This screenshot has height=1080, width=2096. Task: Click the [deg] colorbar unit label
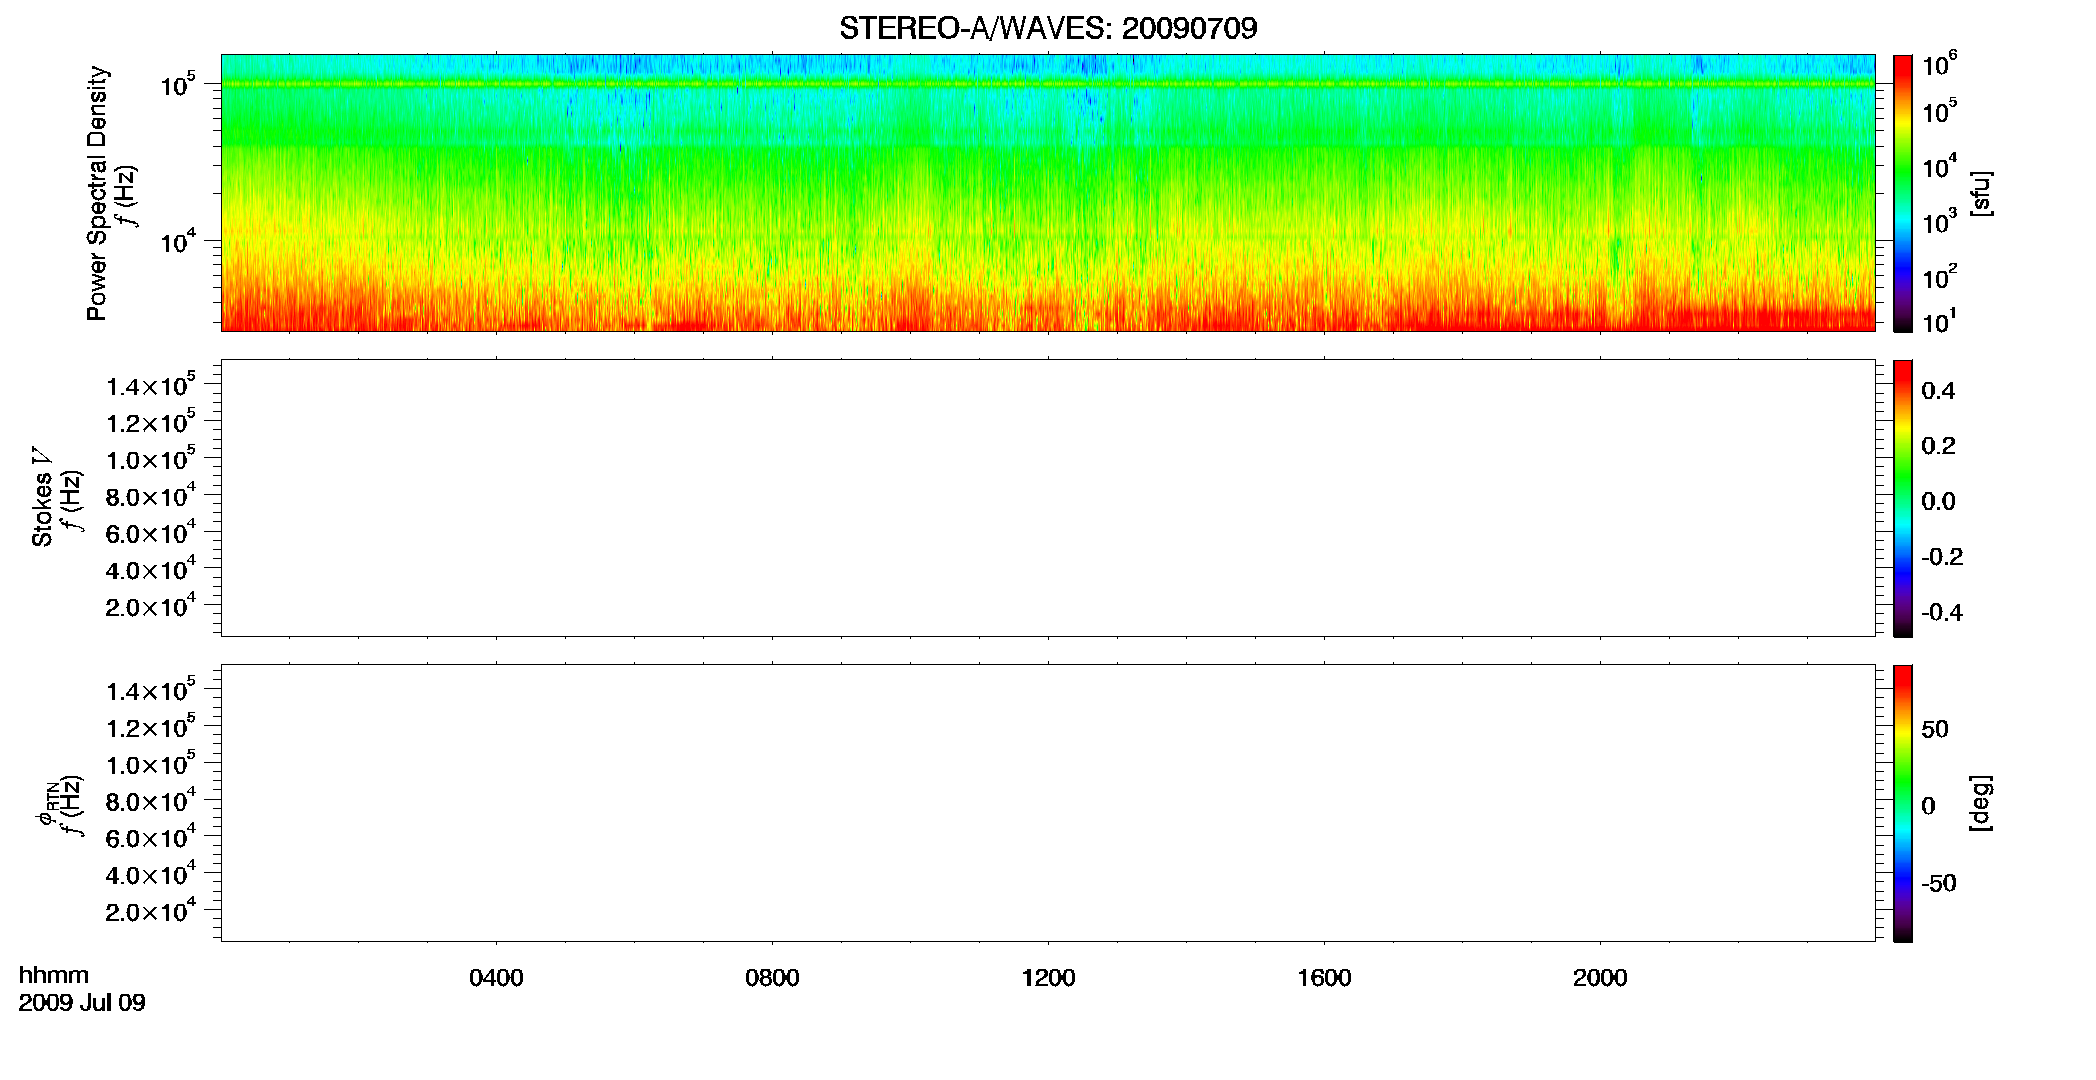1981,803
